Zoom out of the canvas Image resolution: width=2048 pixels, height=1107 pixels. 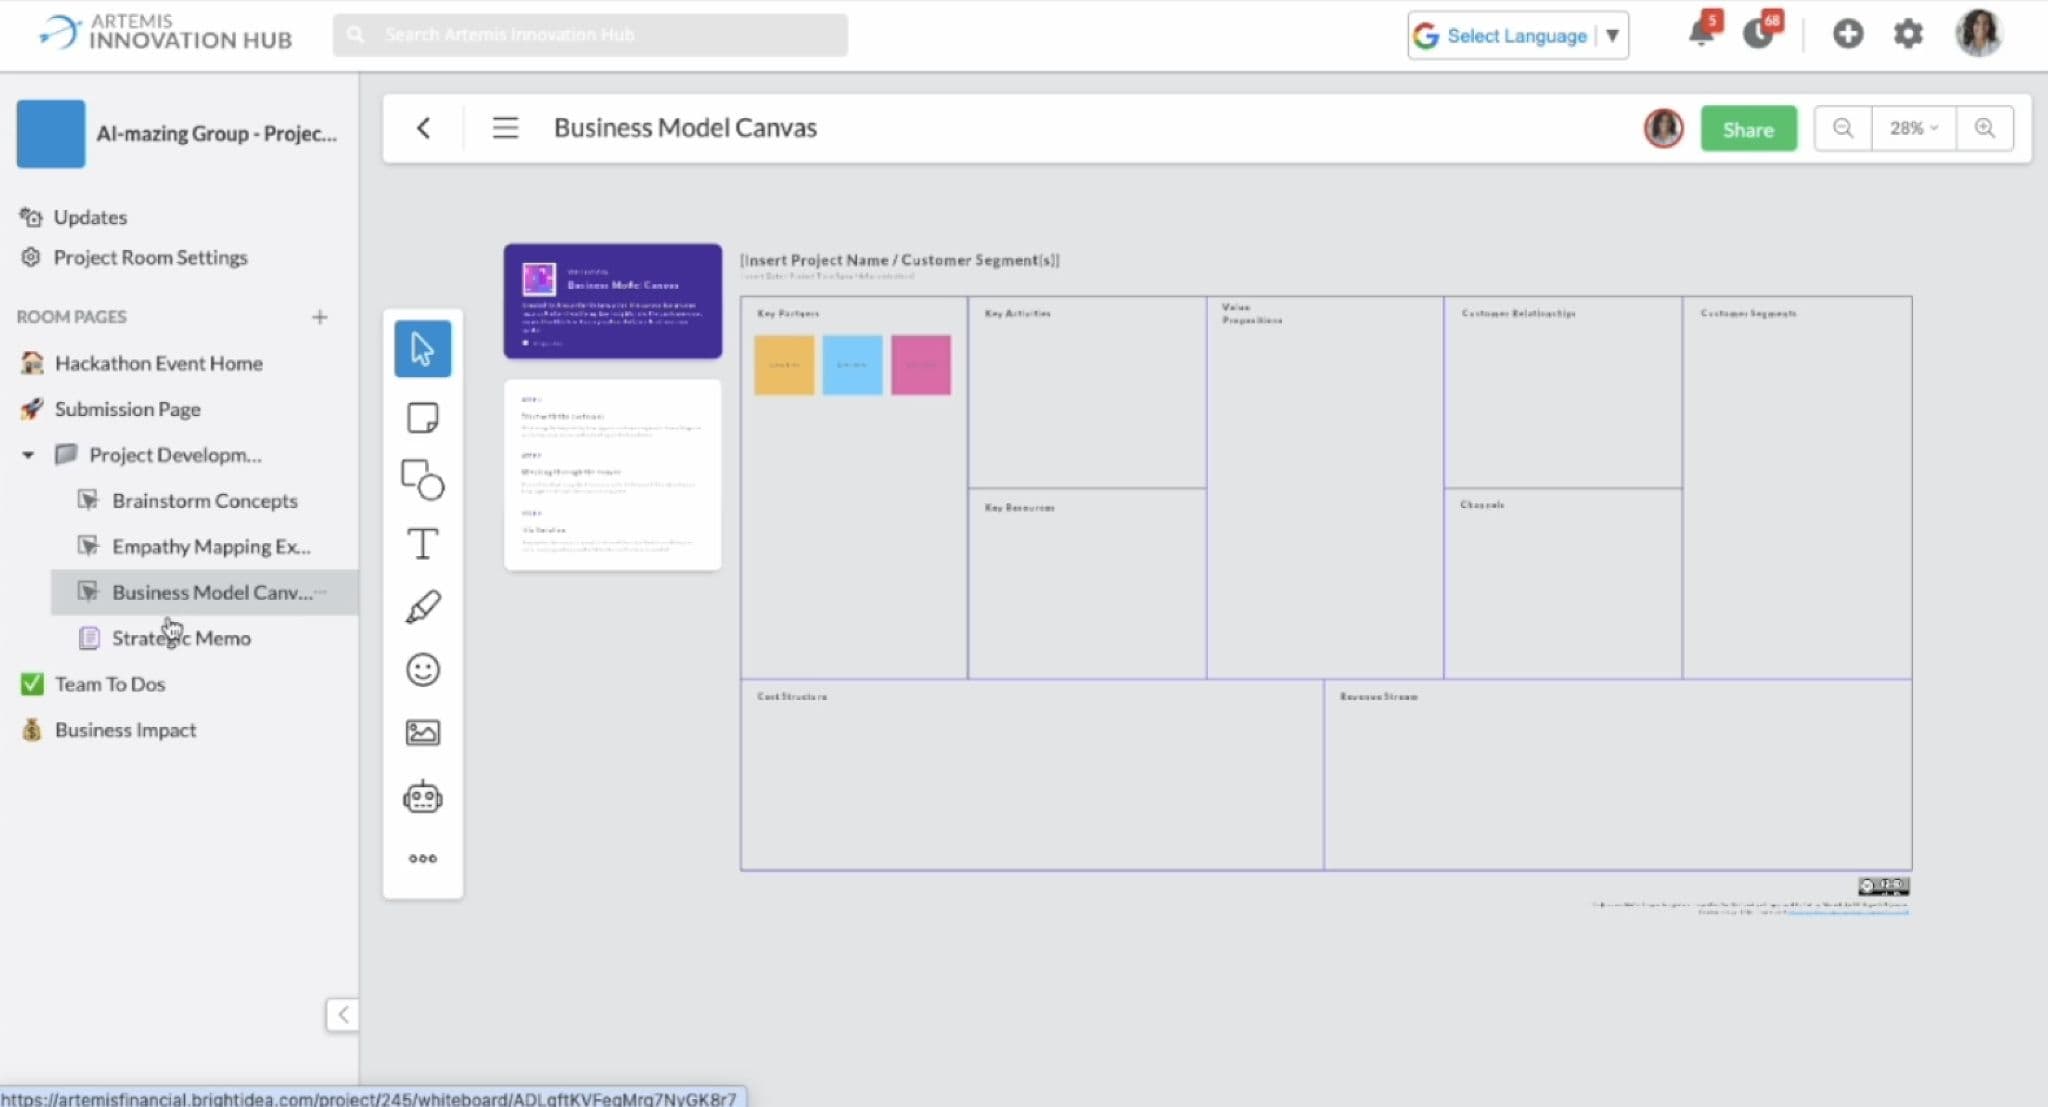1843,128
